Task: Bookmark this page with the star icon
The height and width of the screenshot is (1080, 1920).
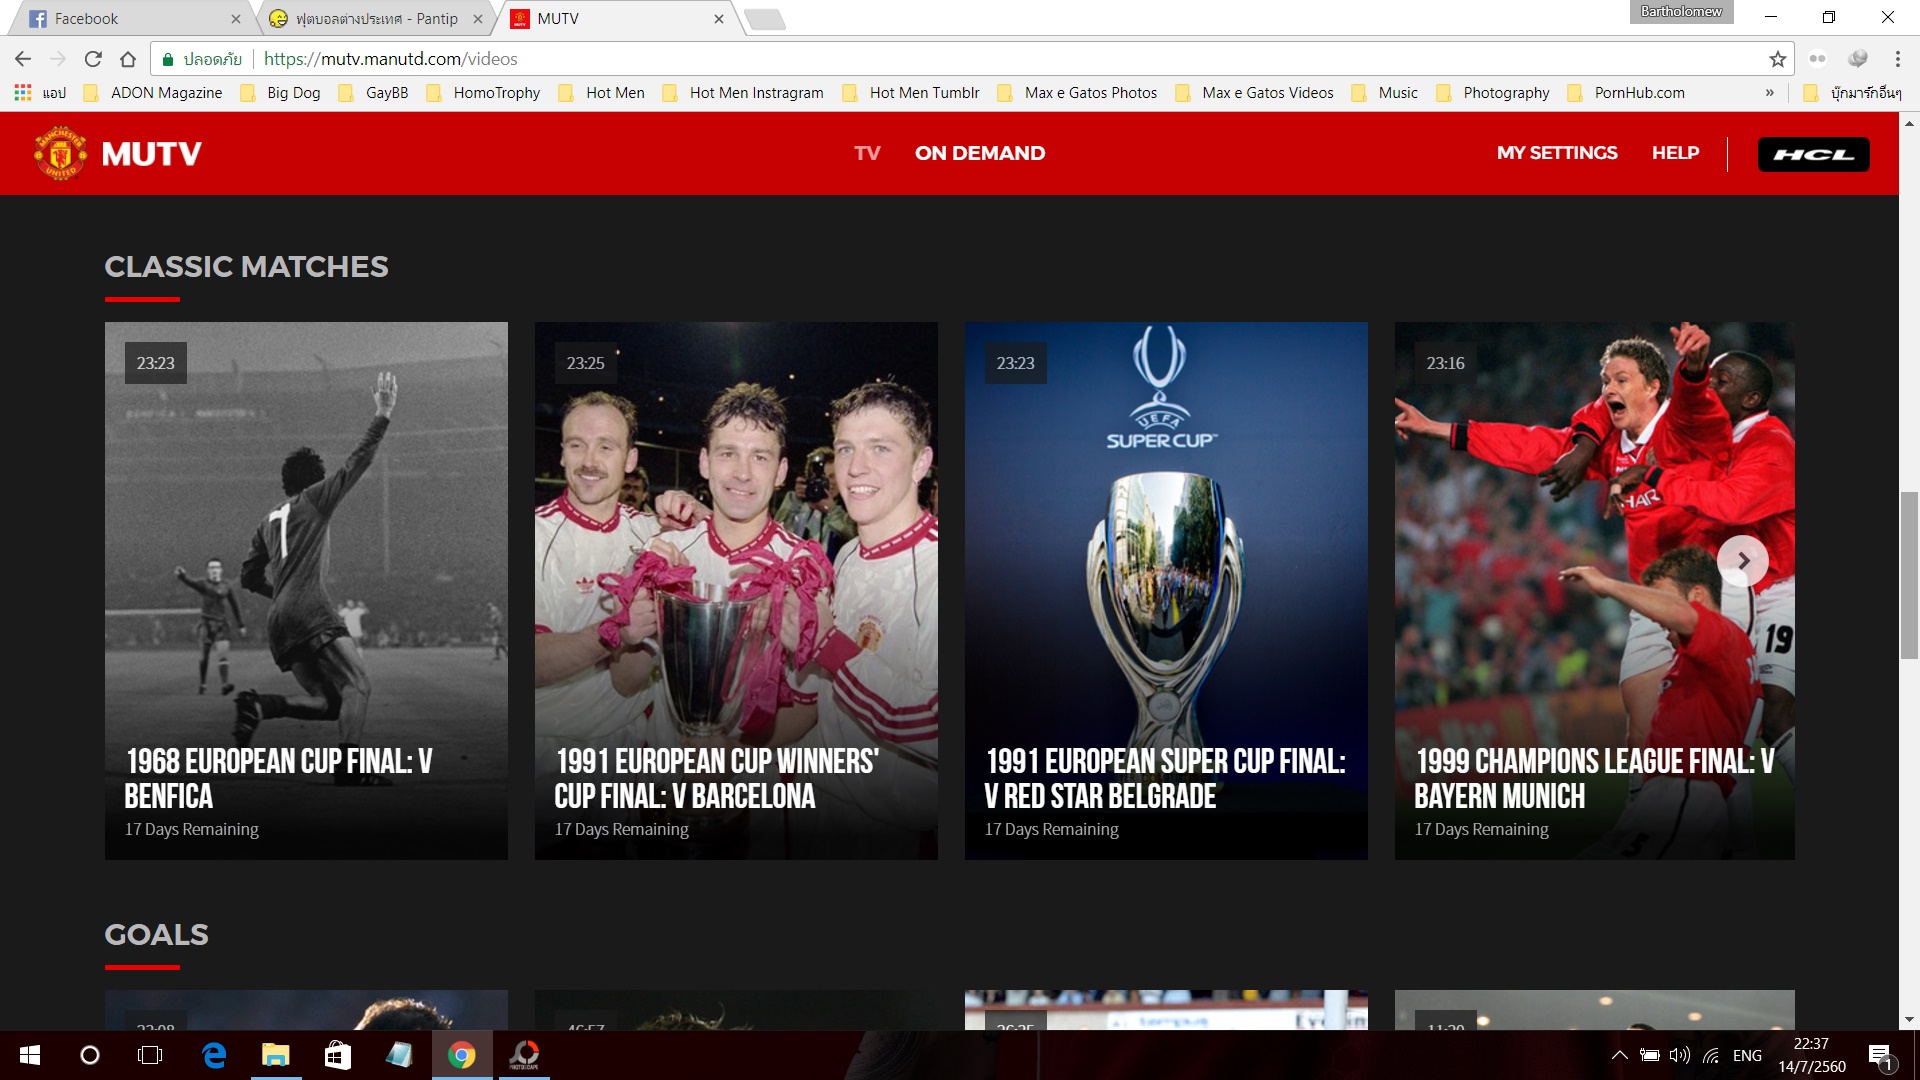Action: coord(1777,59)
